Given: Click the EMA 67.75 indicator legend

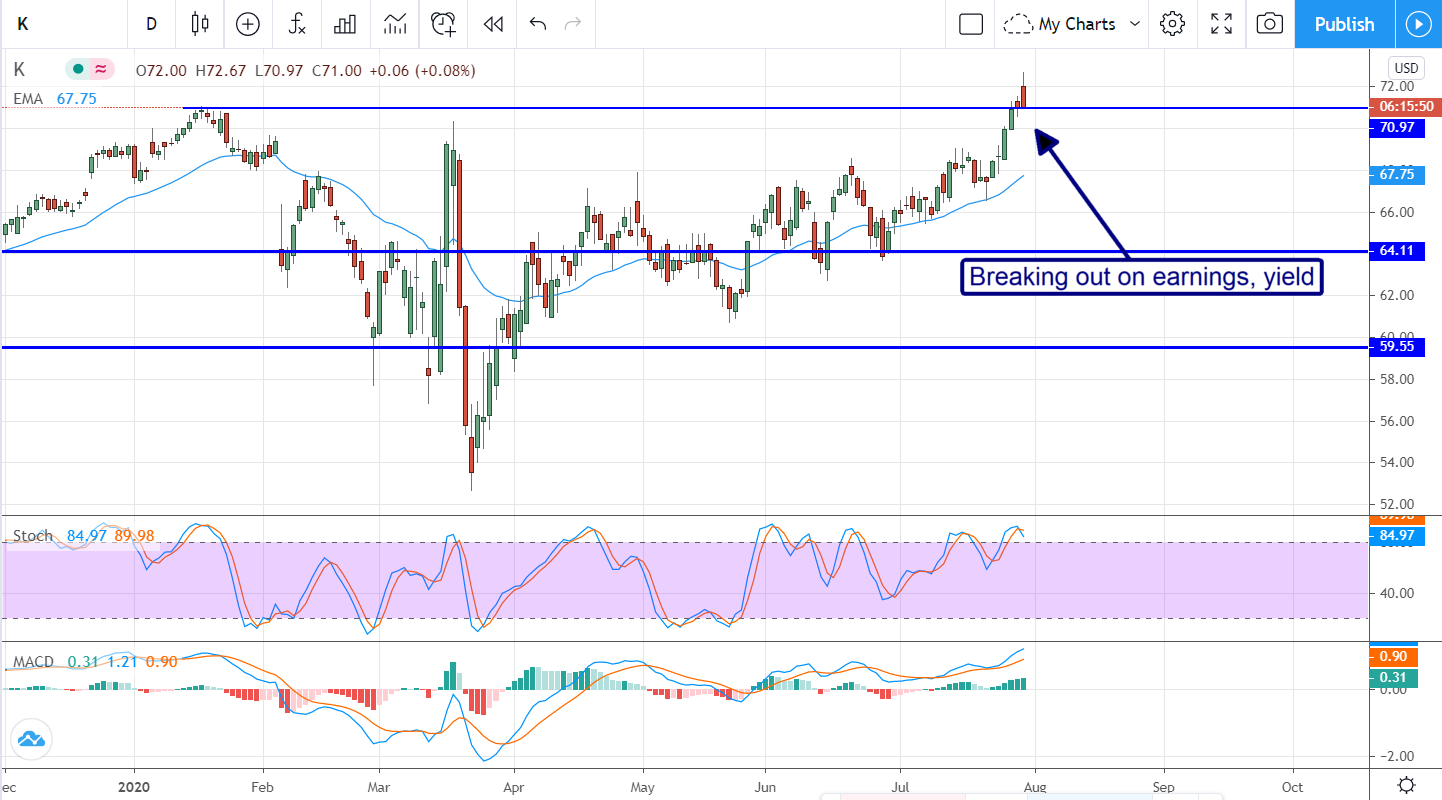Looking at the screenshot, I should 55,98.
